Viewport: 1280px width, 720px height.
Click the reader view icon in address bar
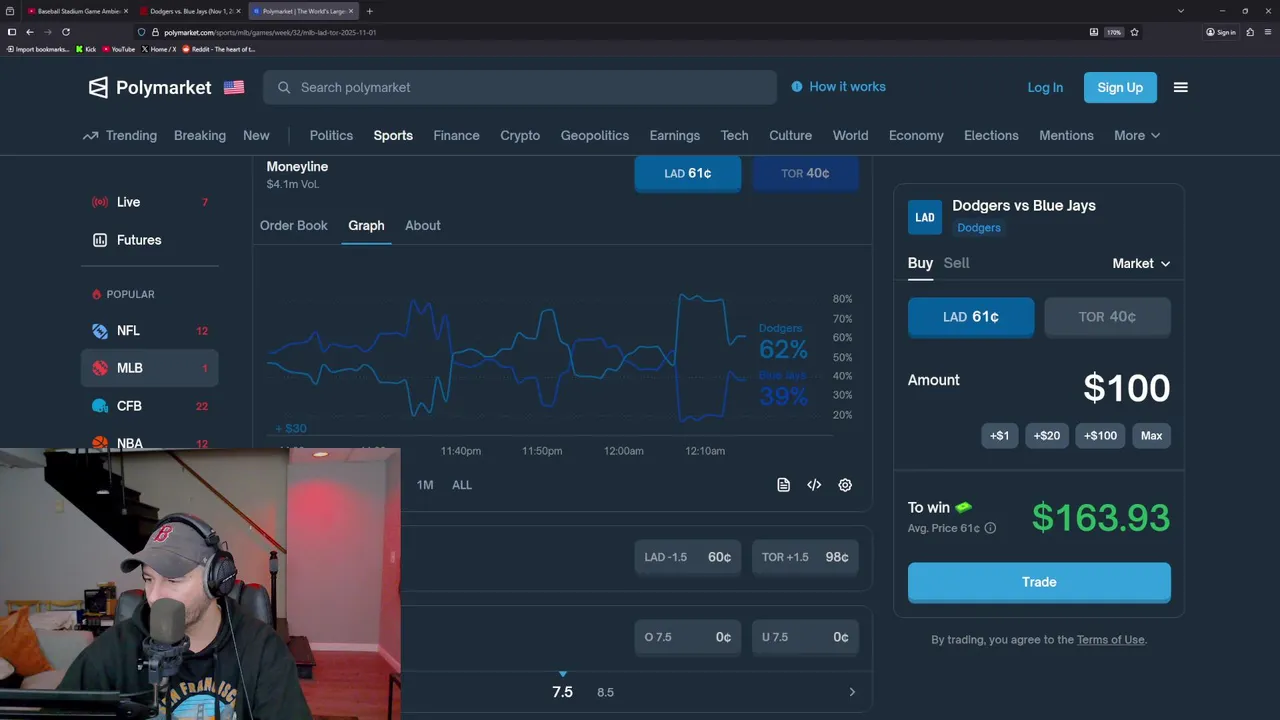click(x=1094, y=32)
